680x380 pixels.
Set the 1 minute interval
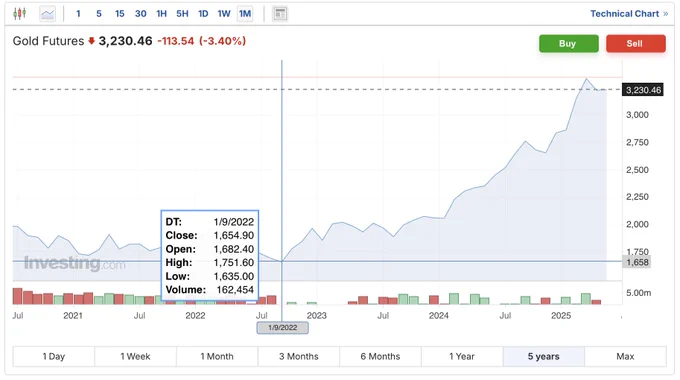pos(78,14)
